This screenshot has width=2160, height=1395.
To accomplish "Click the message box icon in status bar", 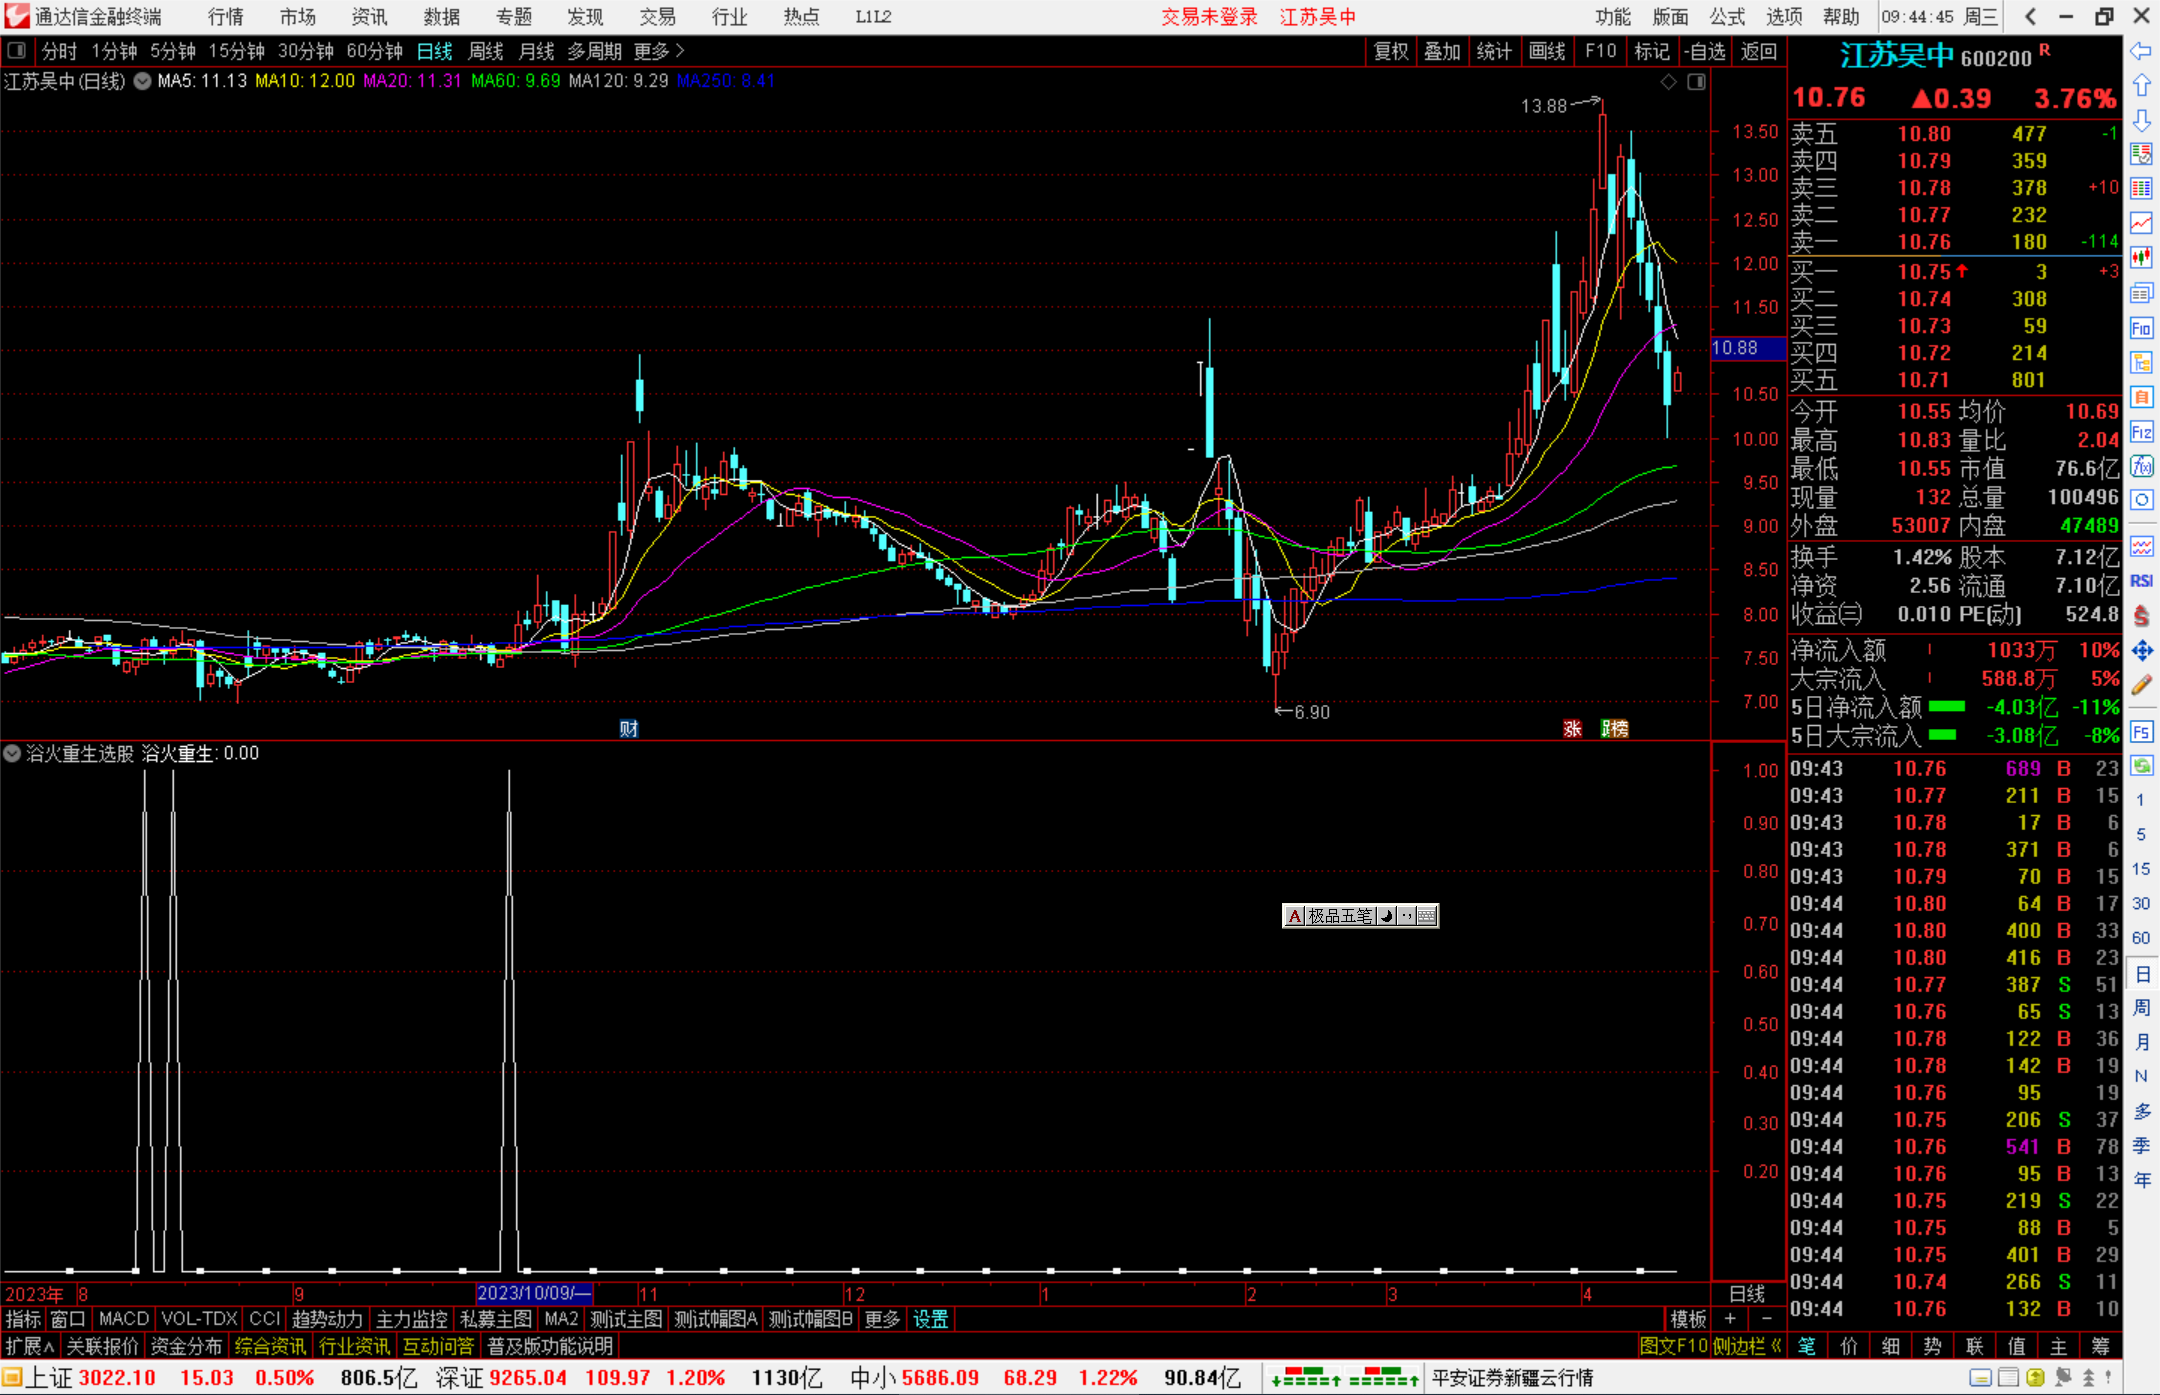I will [x=1981, y=1378].
